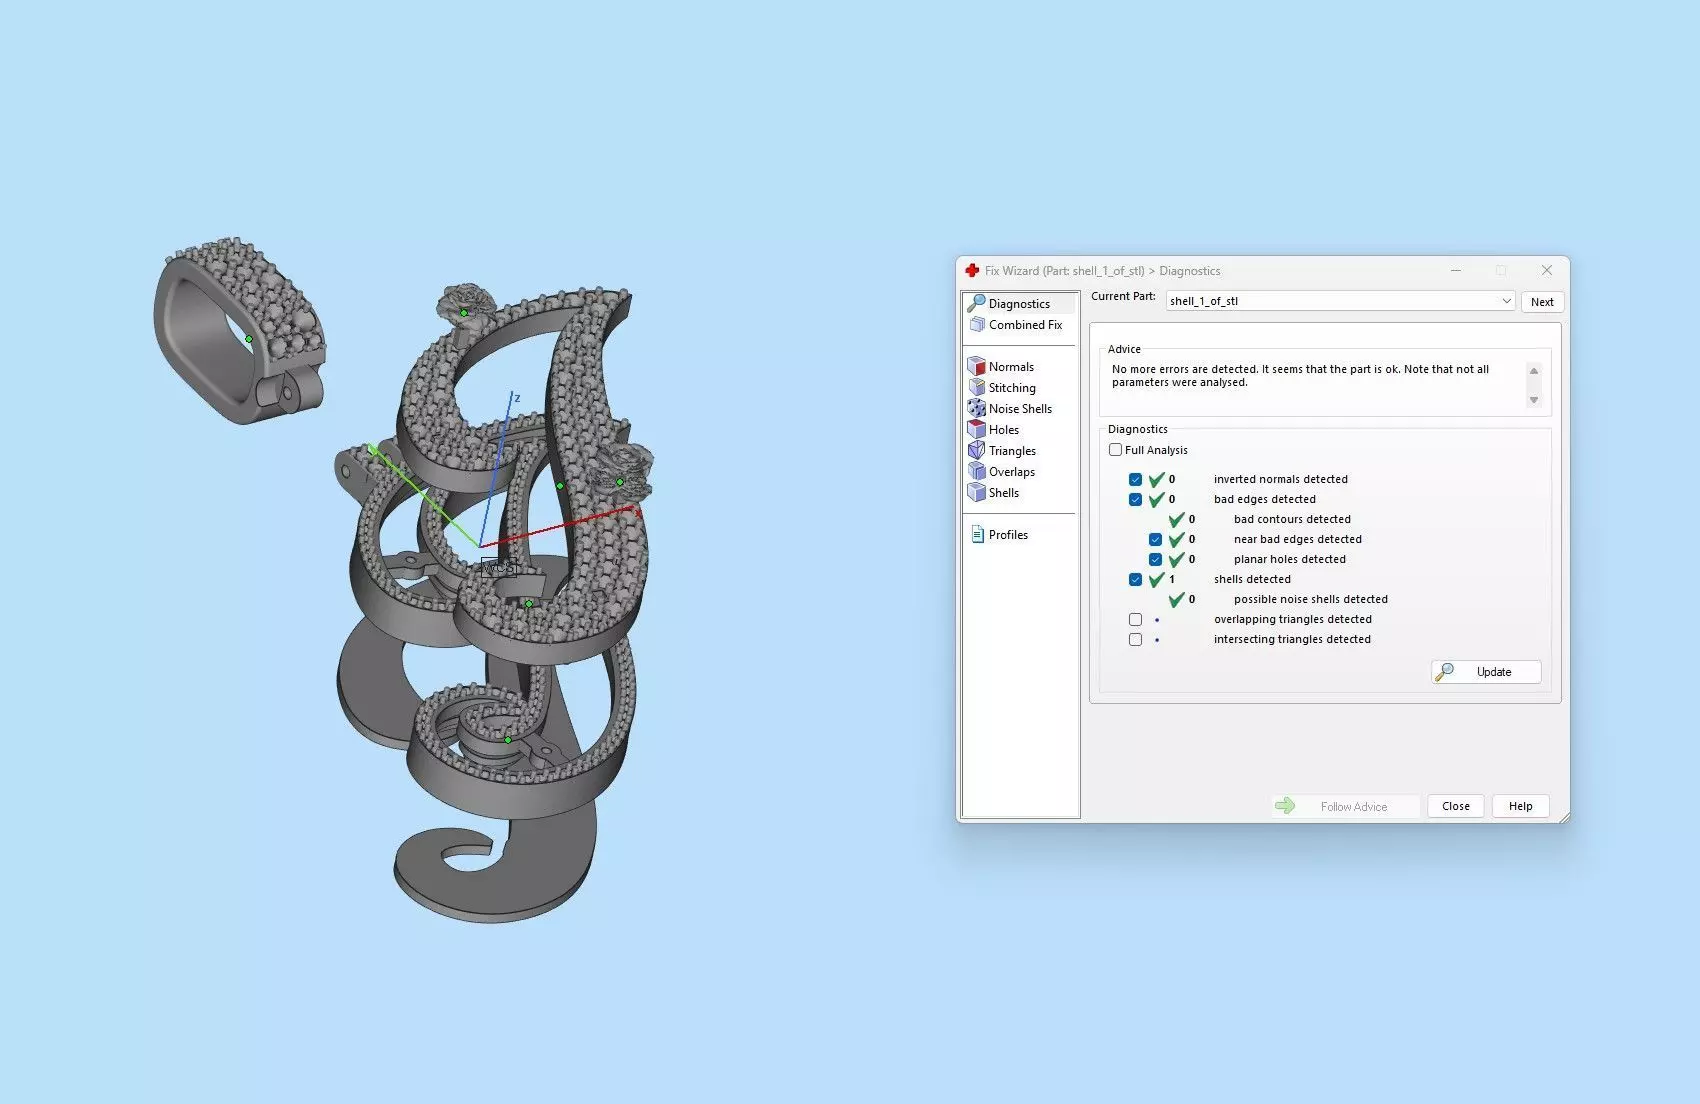Click the Next part button

click(1542, 302)
